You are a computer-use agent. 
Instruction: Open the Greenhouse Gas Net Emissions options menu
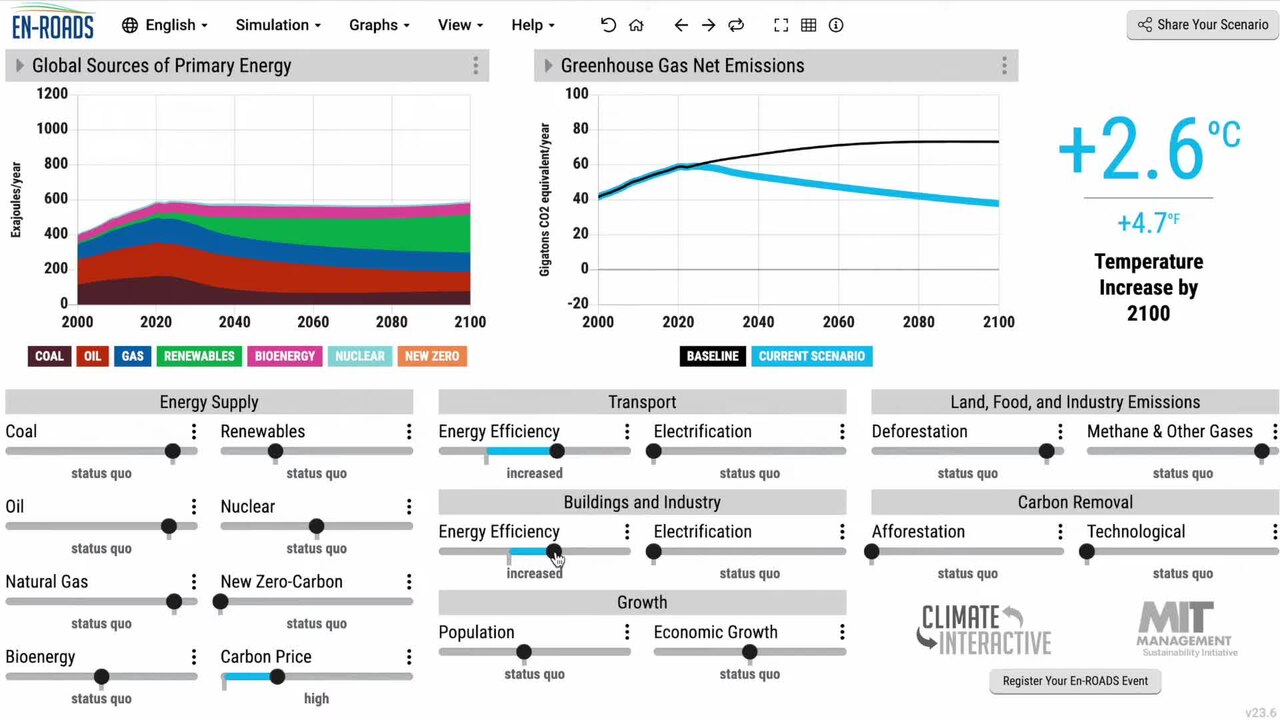click(1004, 66)
